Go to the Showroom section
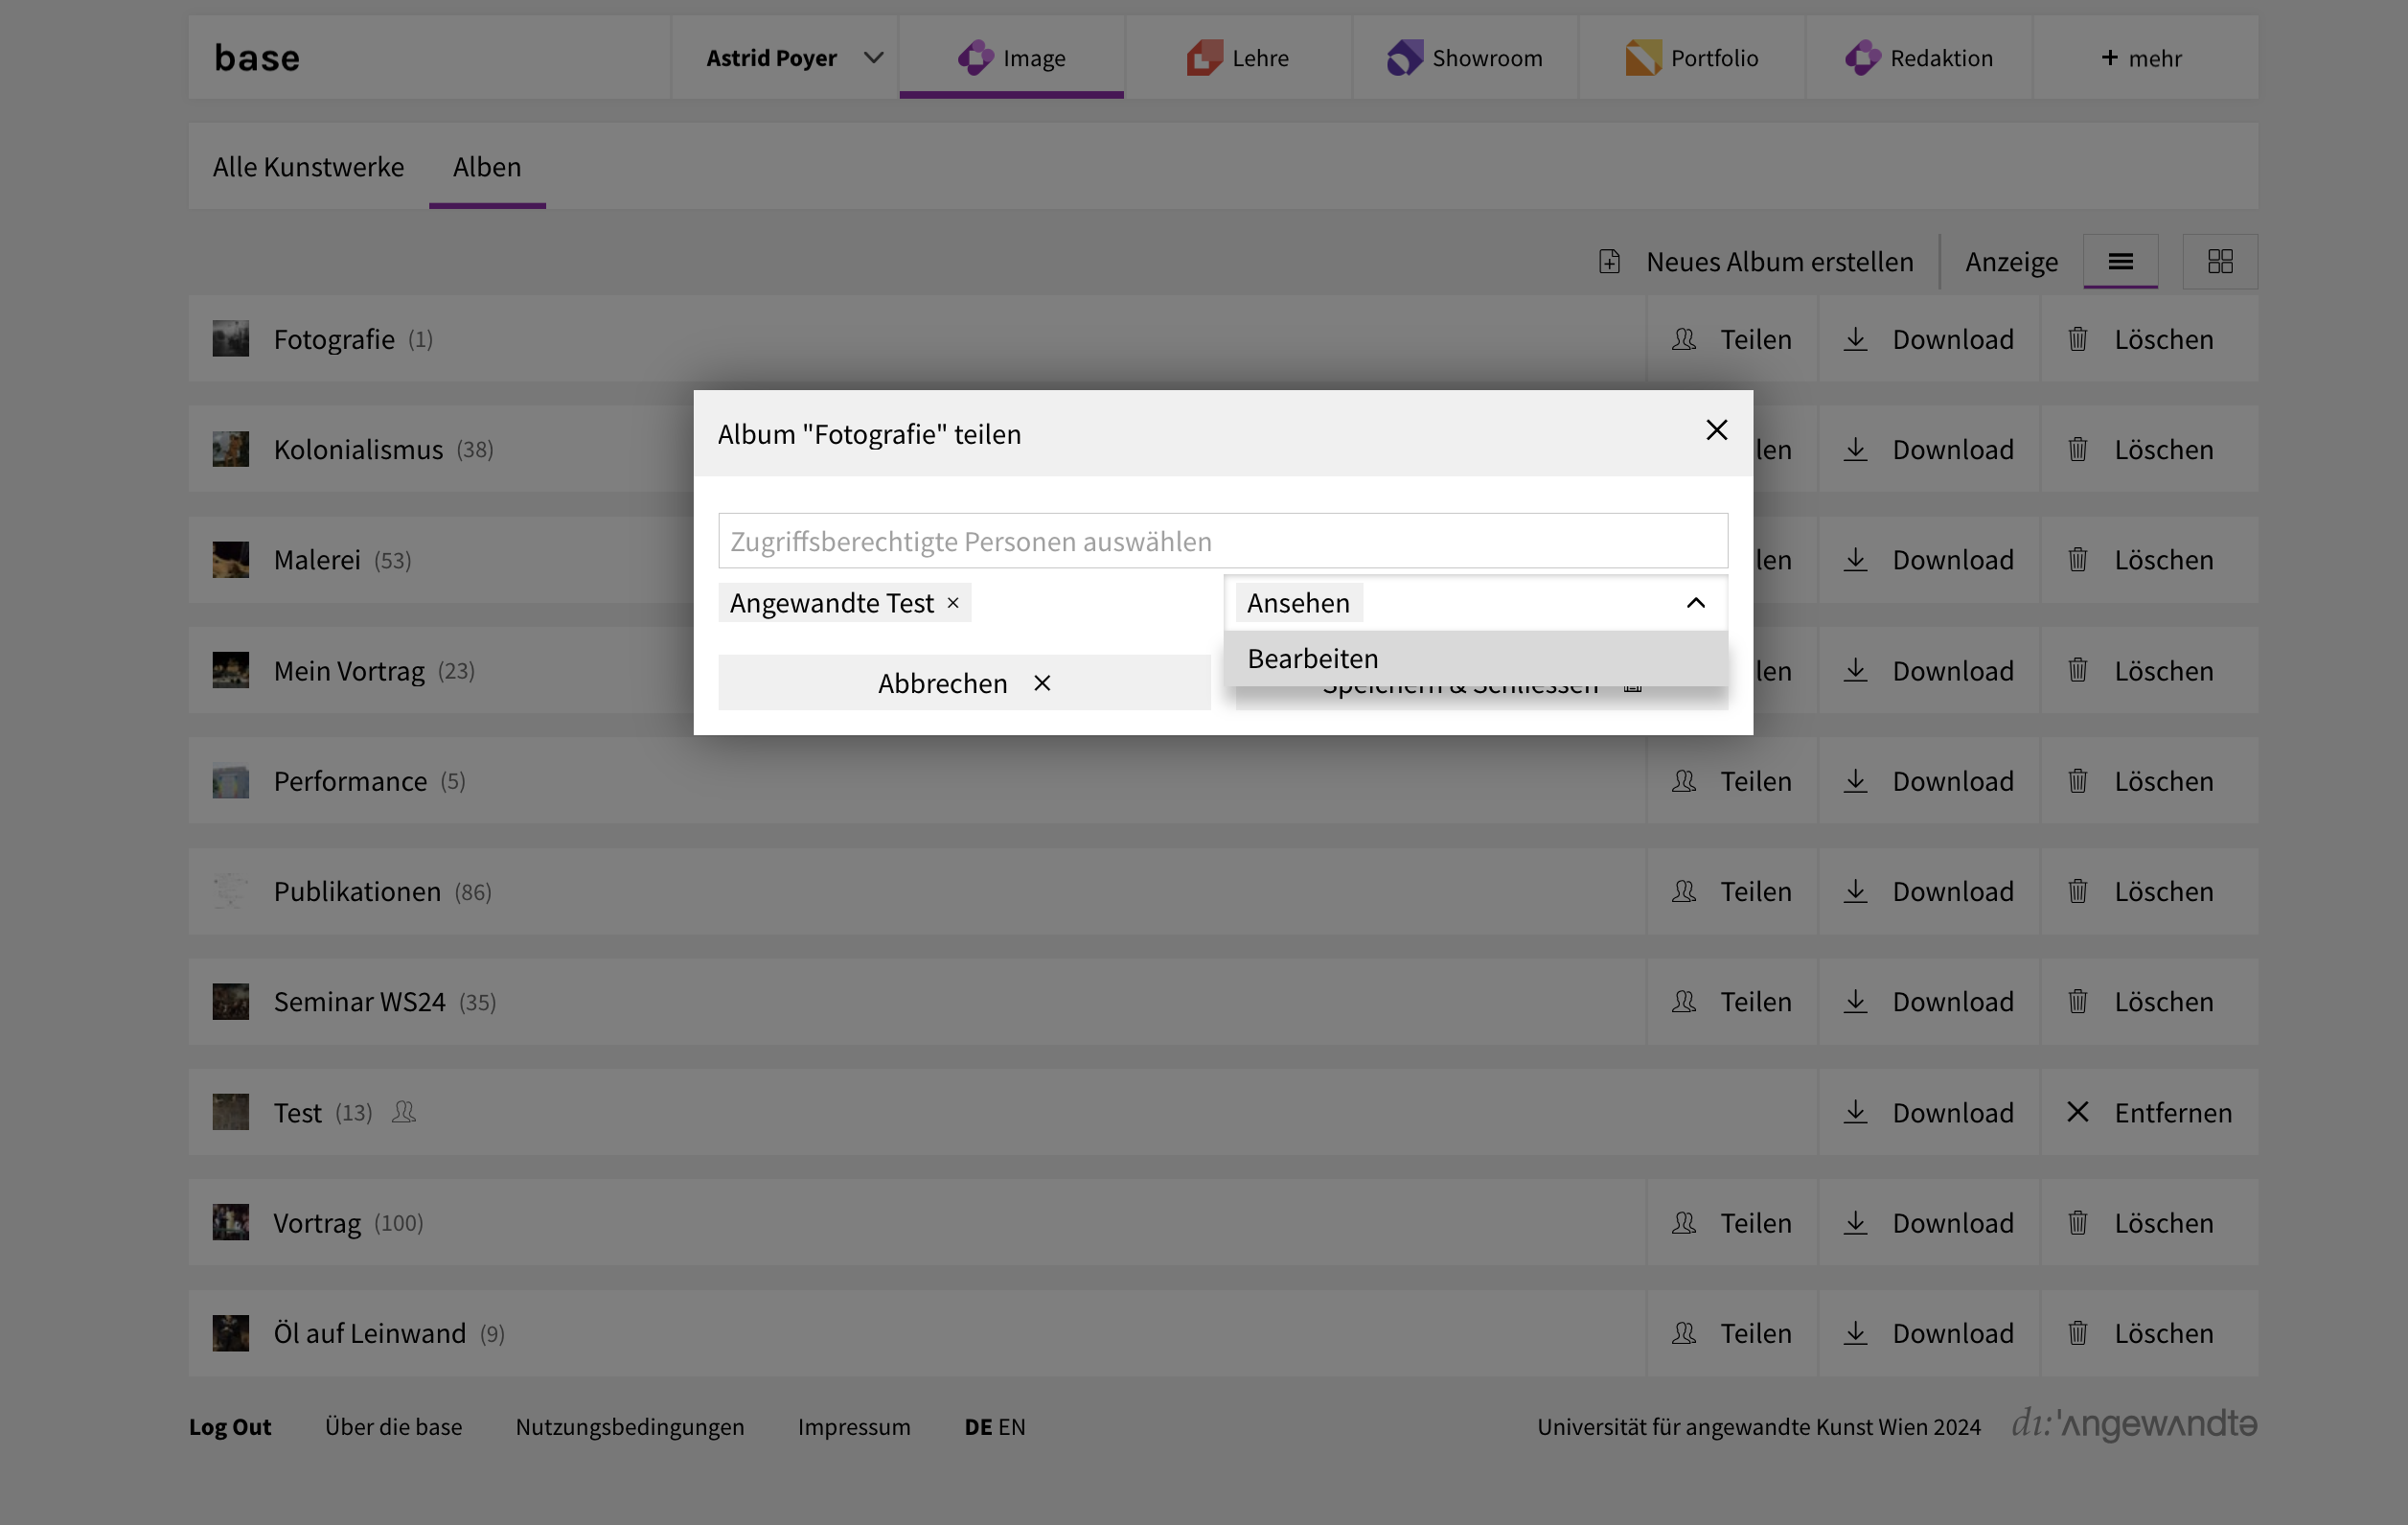This screenshot has width=2408, height=1525. [1465, 58]
